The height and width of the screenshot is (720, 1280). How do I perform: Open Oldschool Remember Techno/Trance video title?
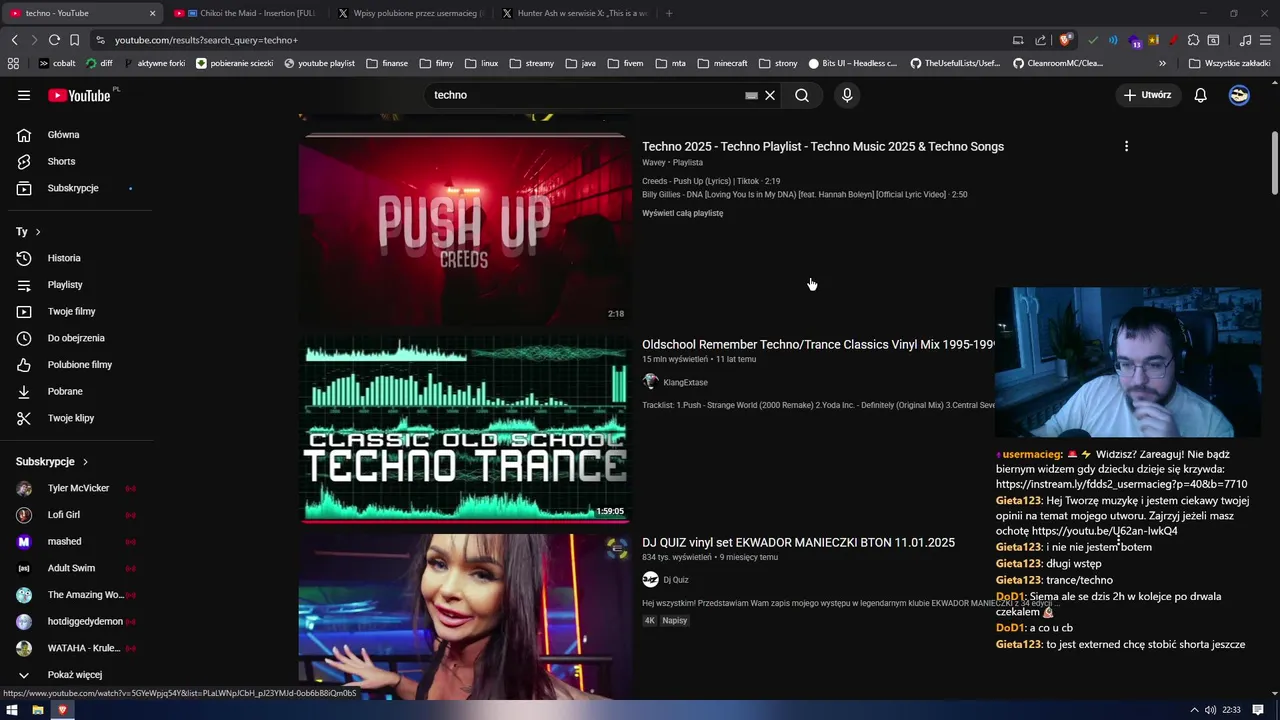tap(818, 344)
